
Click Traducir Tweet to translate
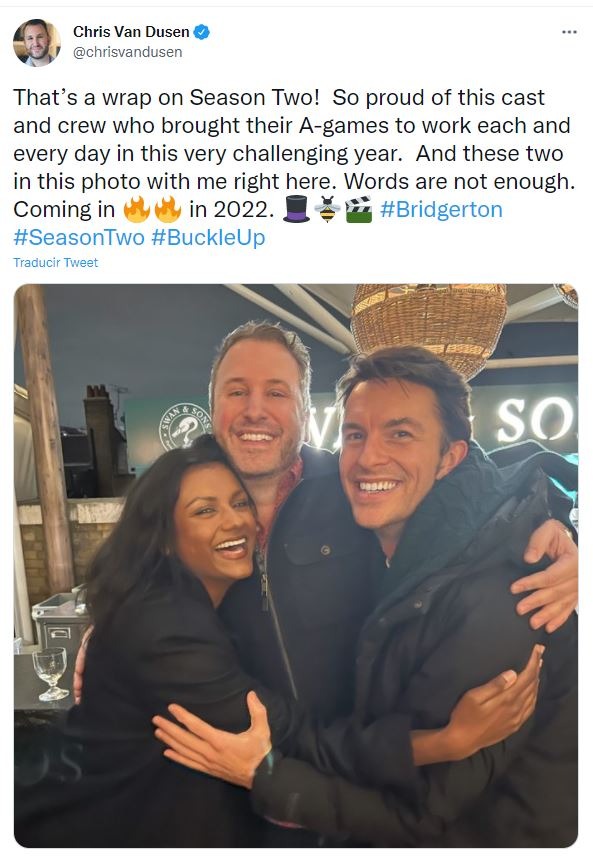[55, 262]
